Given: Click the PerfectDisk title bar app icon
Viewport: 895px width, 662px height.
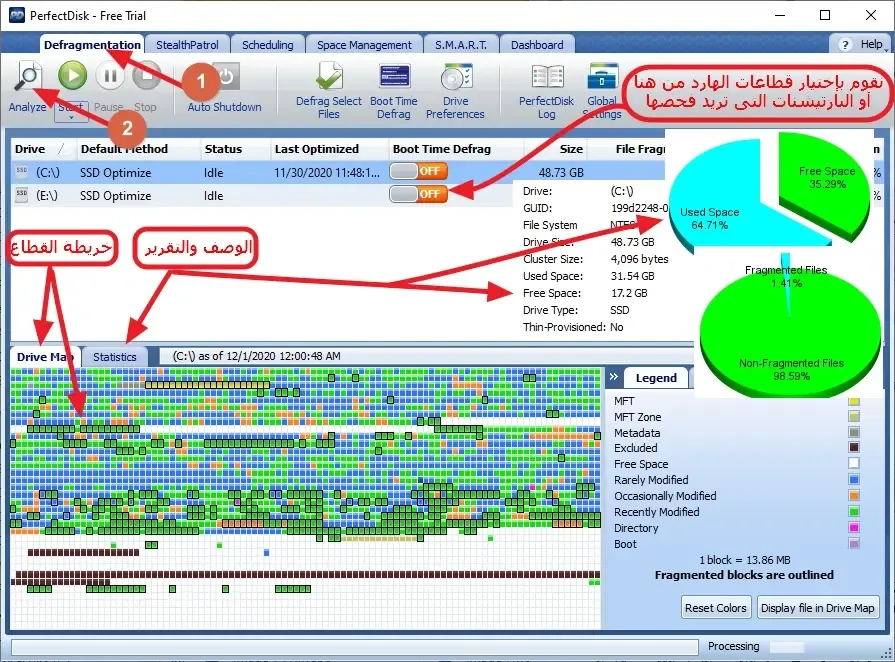Looking at the screenshot, I should [x=17, y=15].
